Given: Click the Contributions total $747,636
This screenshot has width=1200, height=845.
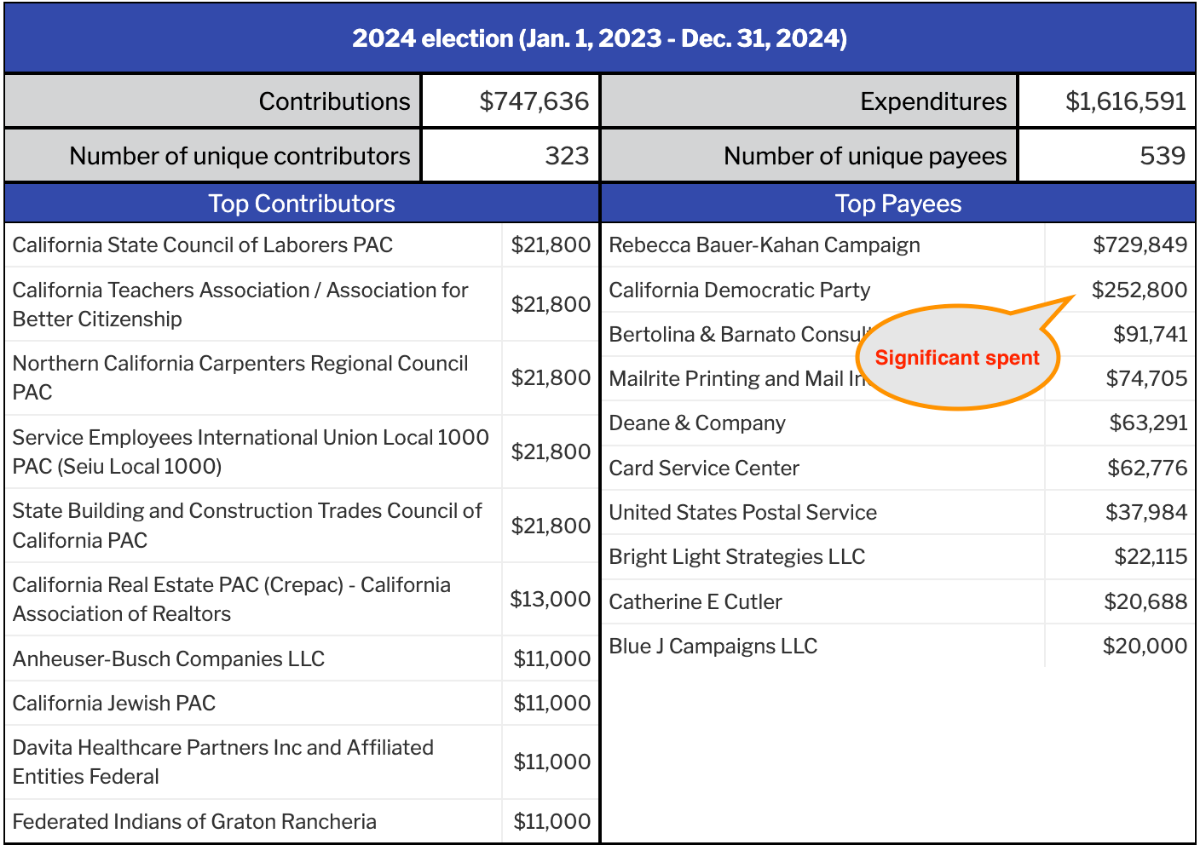Looking at the screenshot, I should (534, 101).
